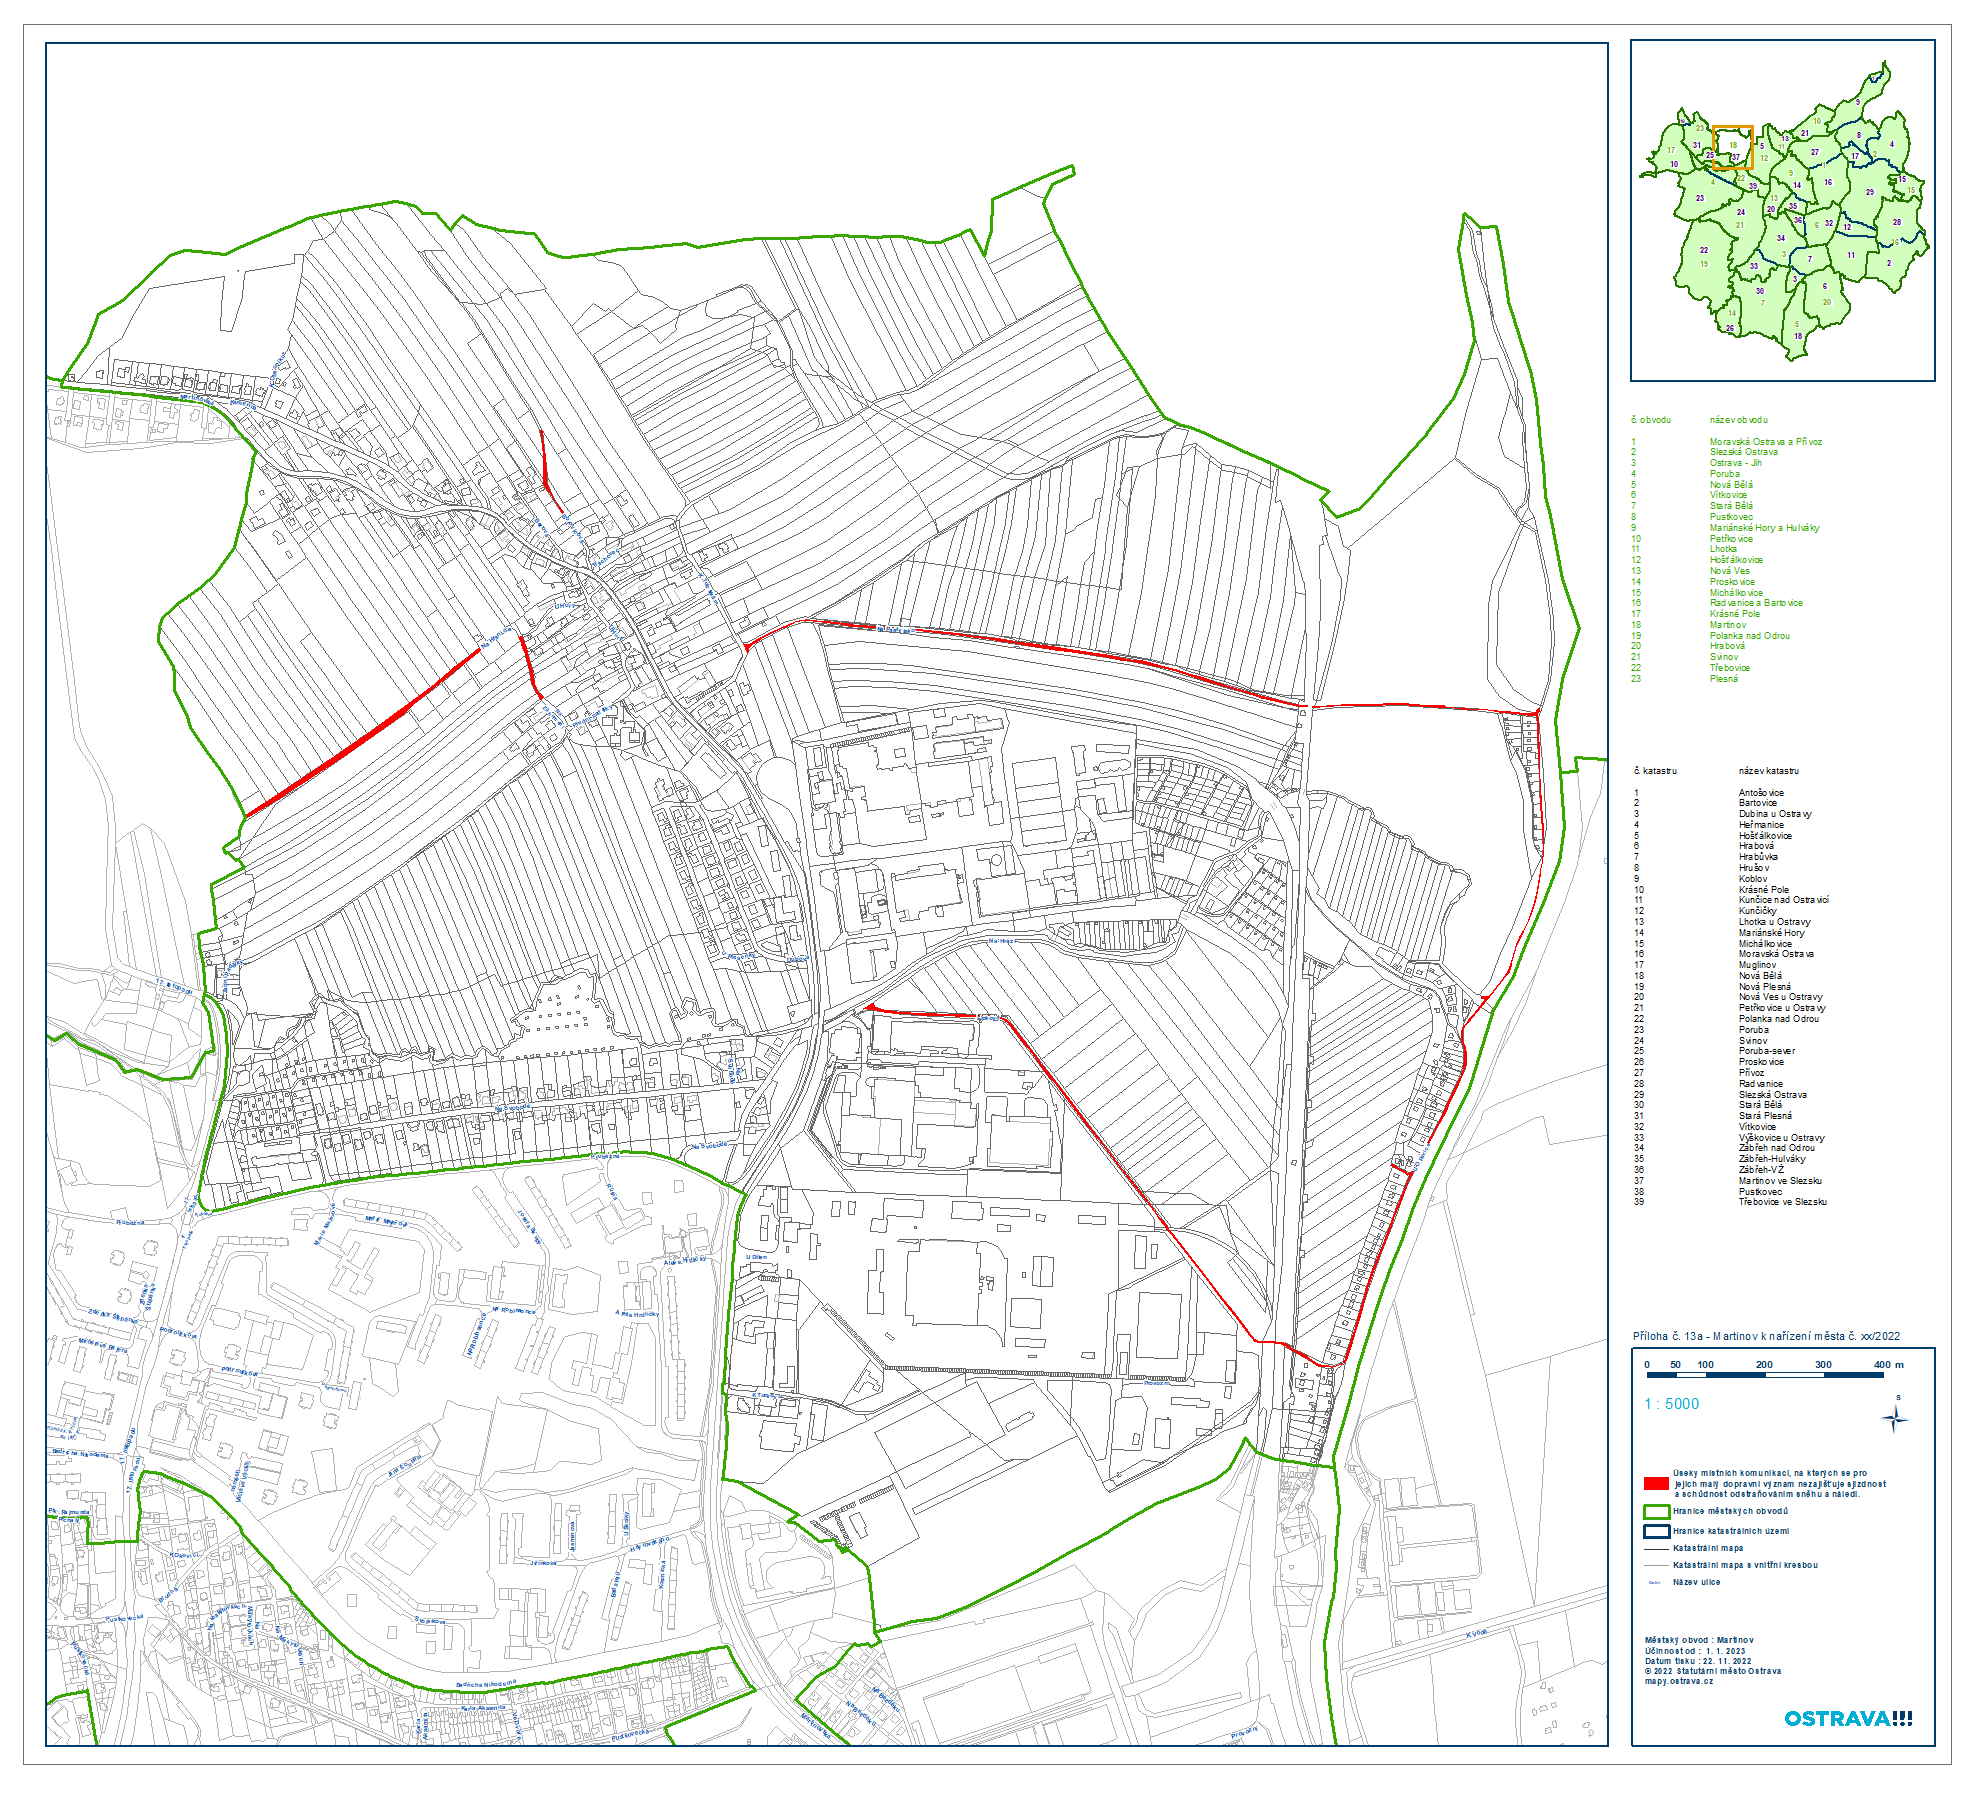Screen dimensions: 1978x1802
Task: Select 'Martinov' in the district name list
Action: tap(1726, 625)
